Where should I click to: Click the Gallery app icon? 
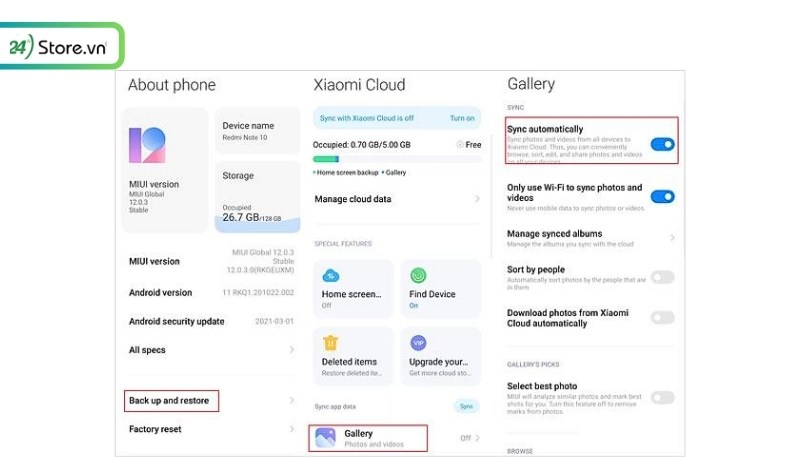326,437
